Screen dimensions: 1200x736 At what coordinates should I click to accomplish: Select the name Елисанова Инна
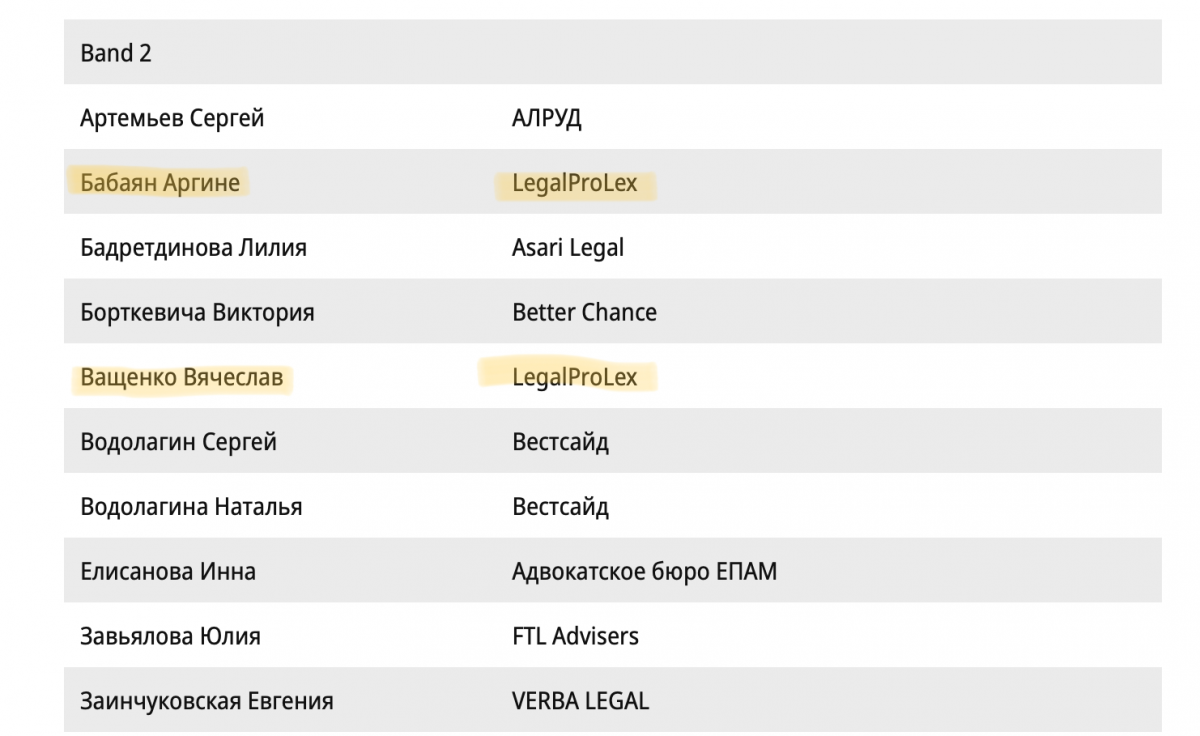168,572
